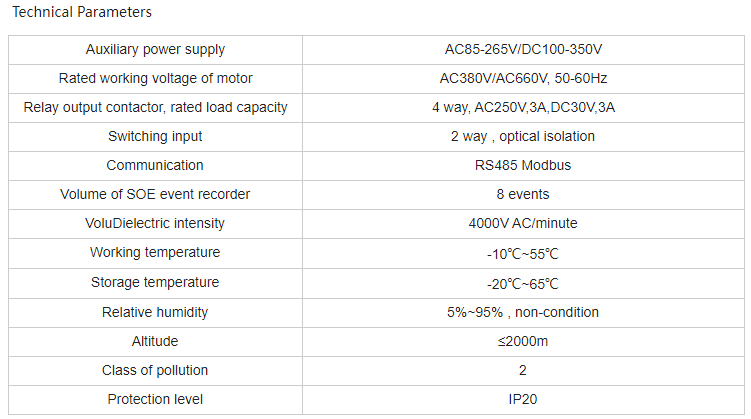Select the Communication row label
Screen dimensions: 751x419
click(x=155, y=165)
